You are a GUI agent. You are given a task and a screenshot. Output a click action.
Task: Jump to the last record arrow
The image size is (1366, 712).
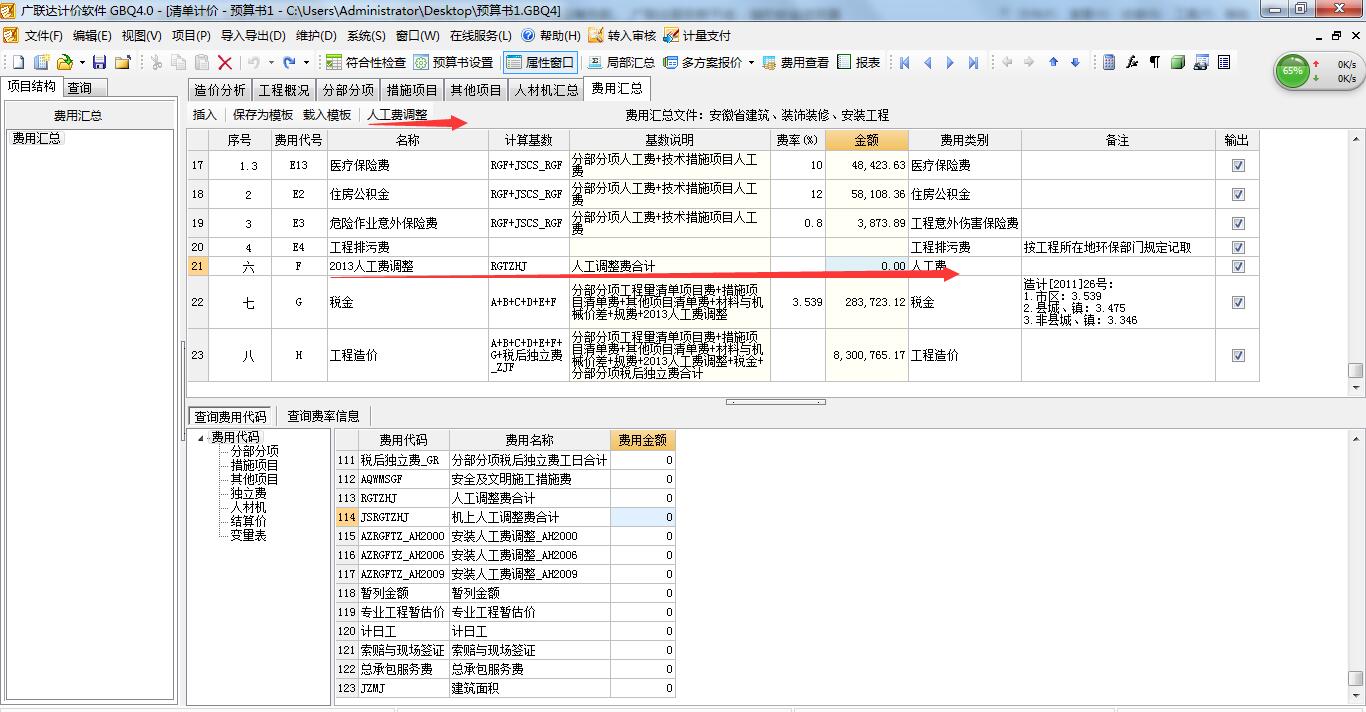click(973, 62)
